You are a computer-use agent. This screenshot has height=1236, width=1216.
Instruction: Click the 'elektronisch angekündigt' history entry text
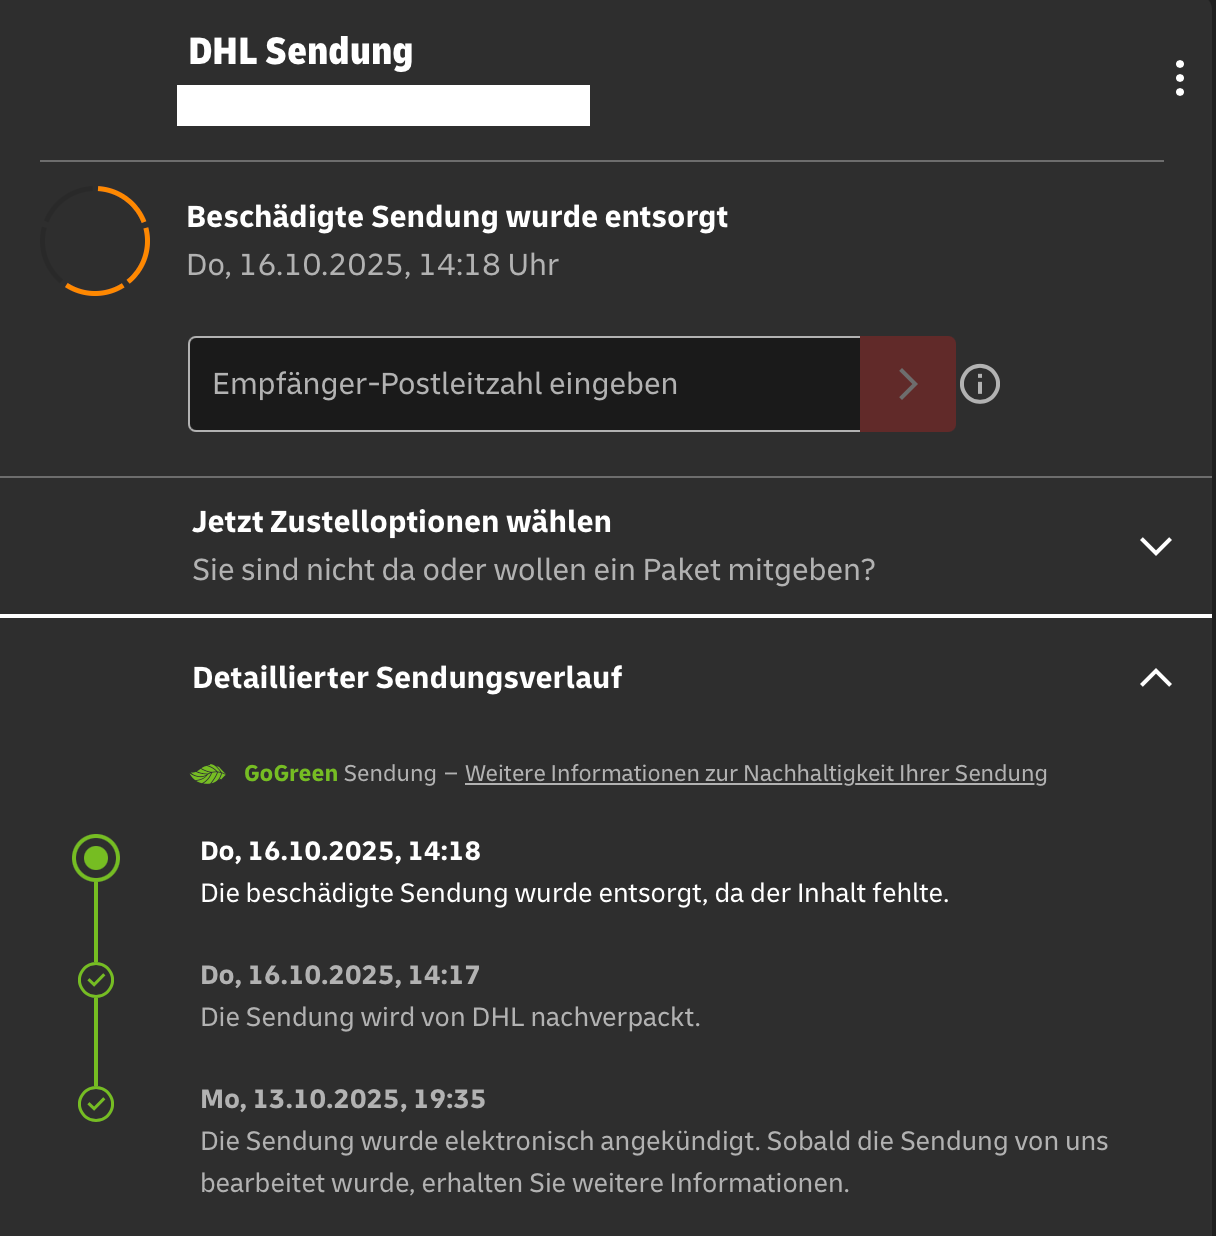pyautogui.click(x=654, y=1142)
